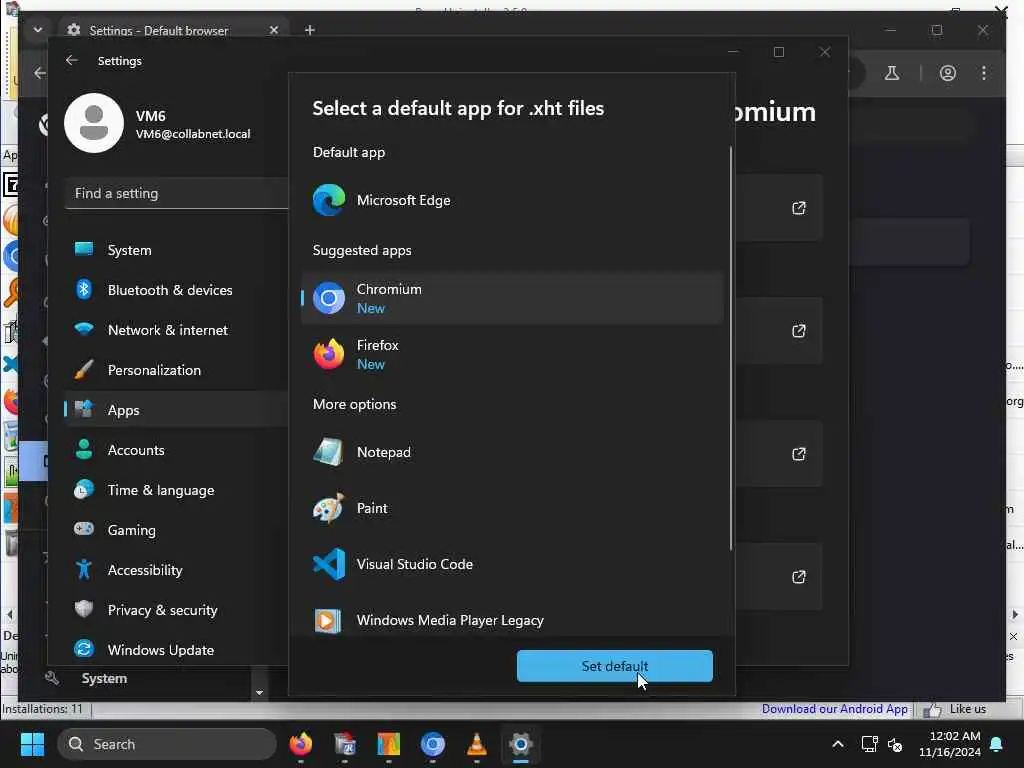Click the Find a setting search box
The image size is (1024, 768).
[x=176, y=193]
